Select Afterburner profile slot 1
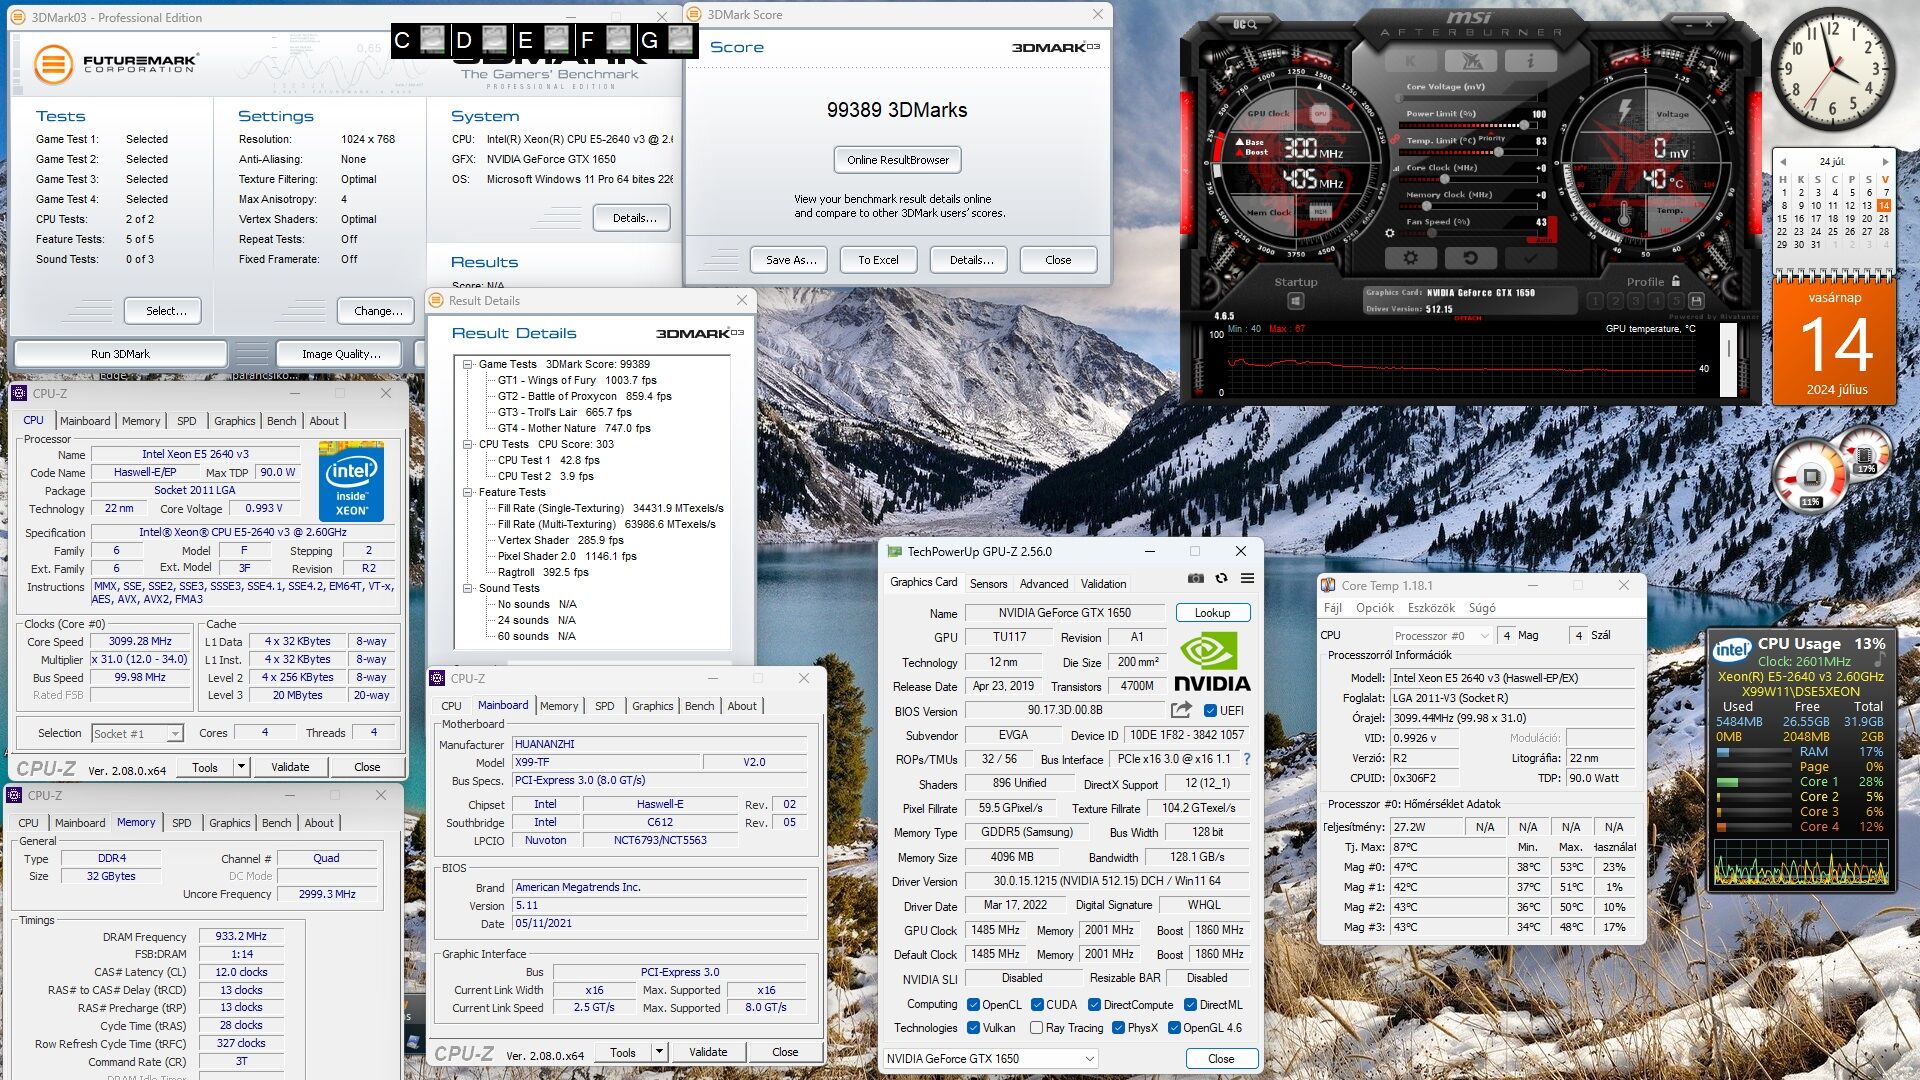 click(1595, 301)
